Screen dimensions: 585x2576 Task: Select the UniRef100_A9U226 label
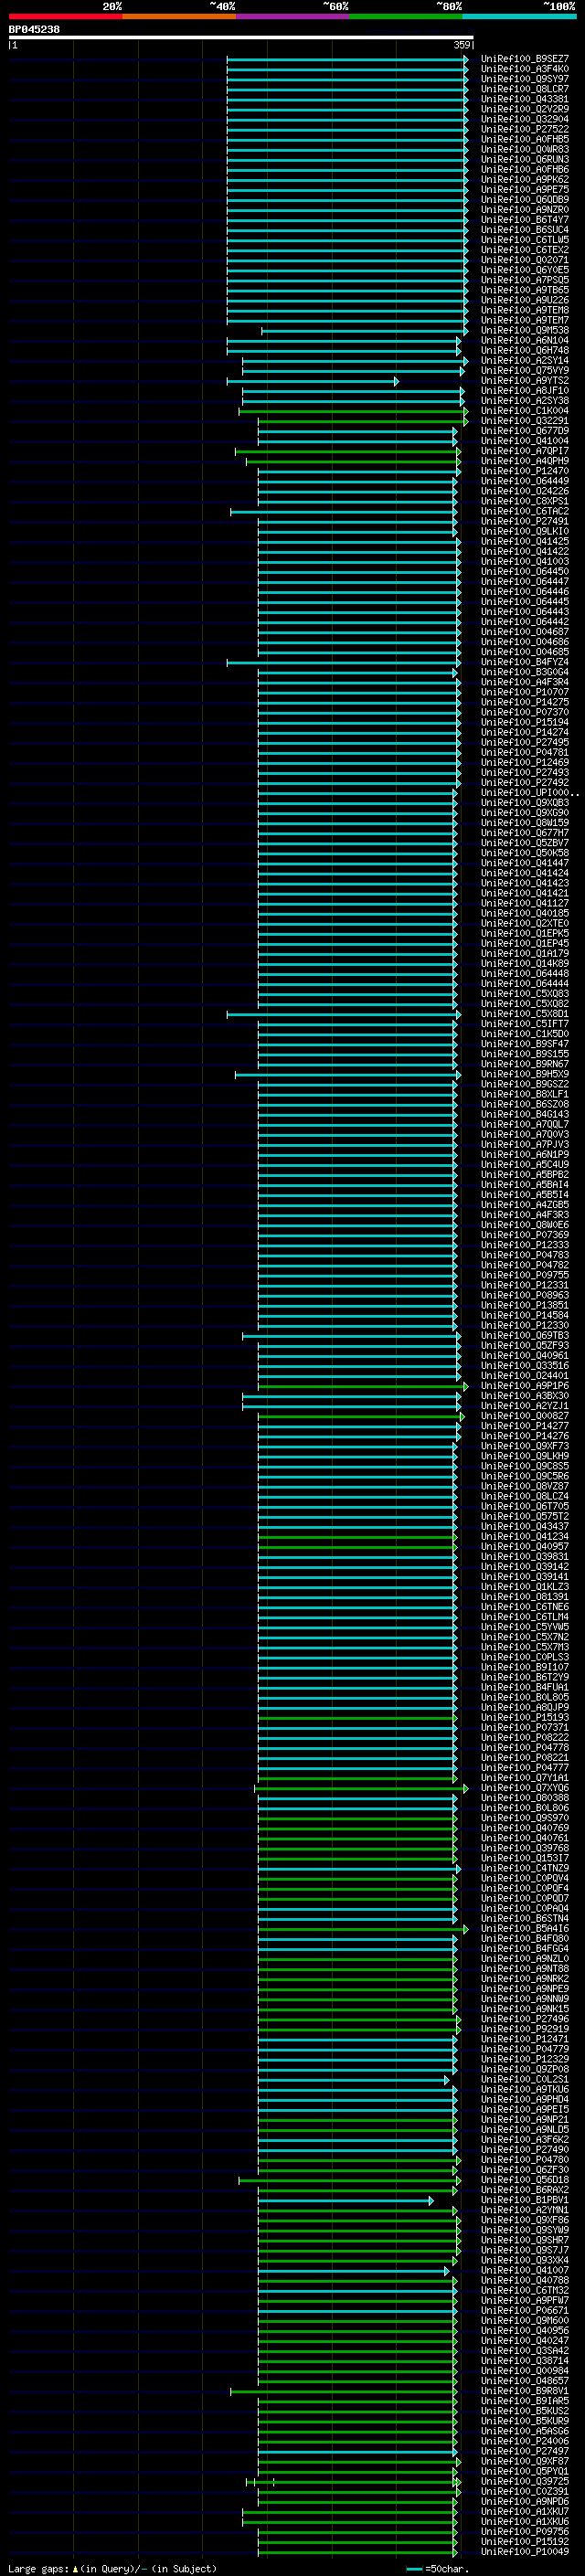point(524,300)
